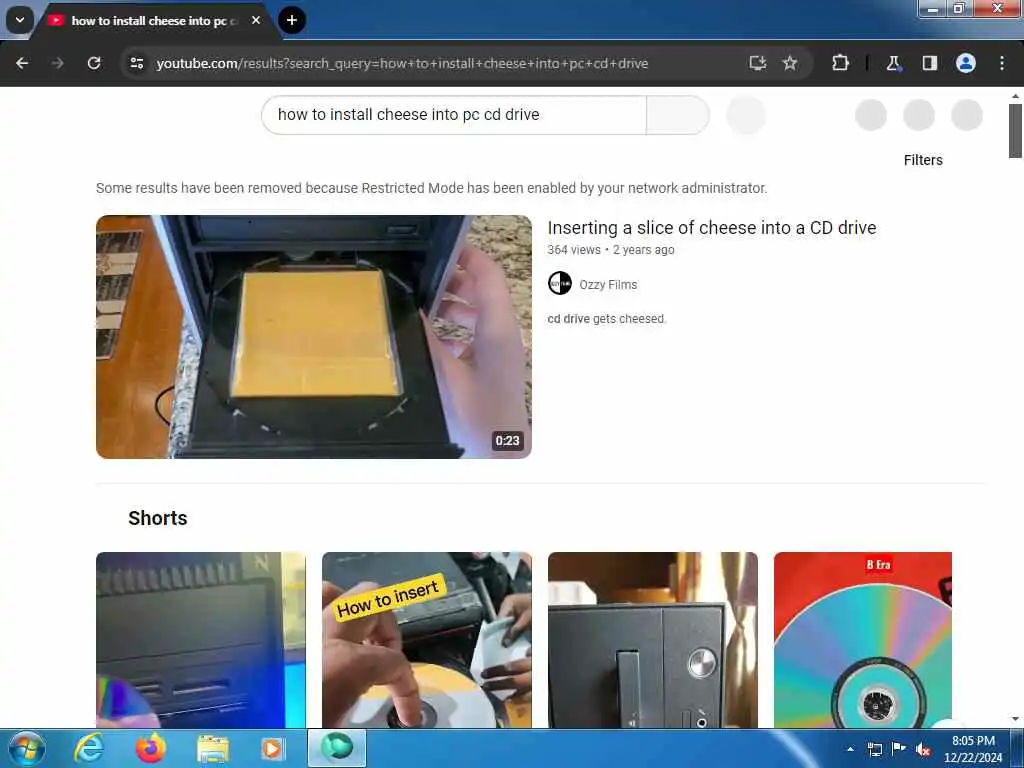
Task: Open the network tray icon
Action: click(x=874, y=749)
